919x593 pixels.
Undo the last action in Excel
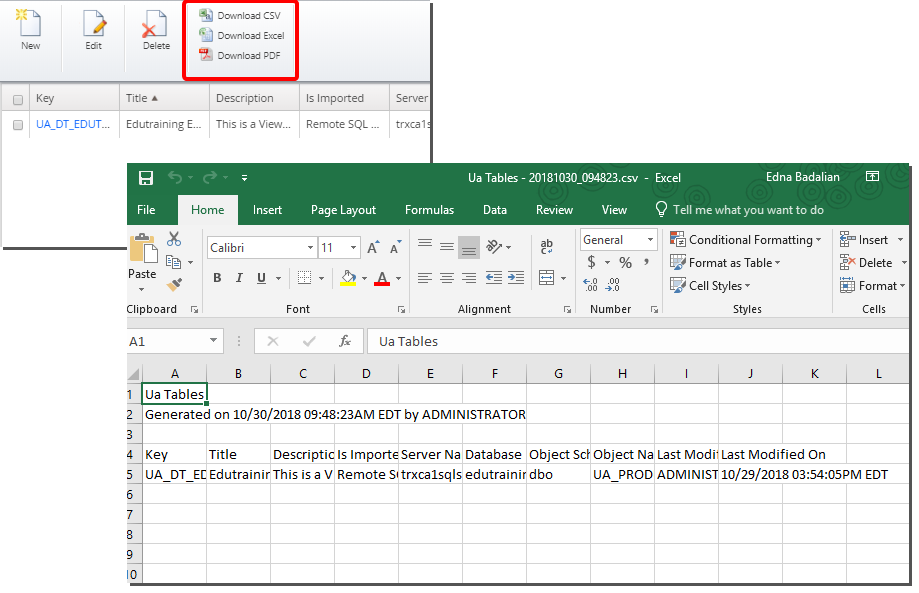pyautogui.click(x=175, y=177)
